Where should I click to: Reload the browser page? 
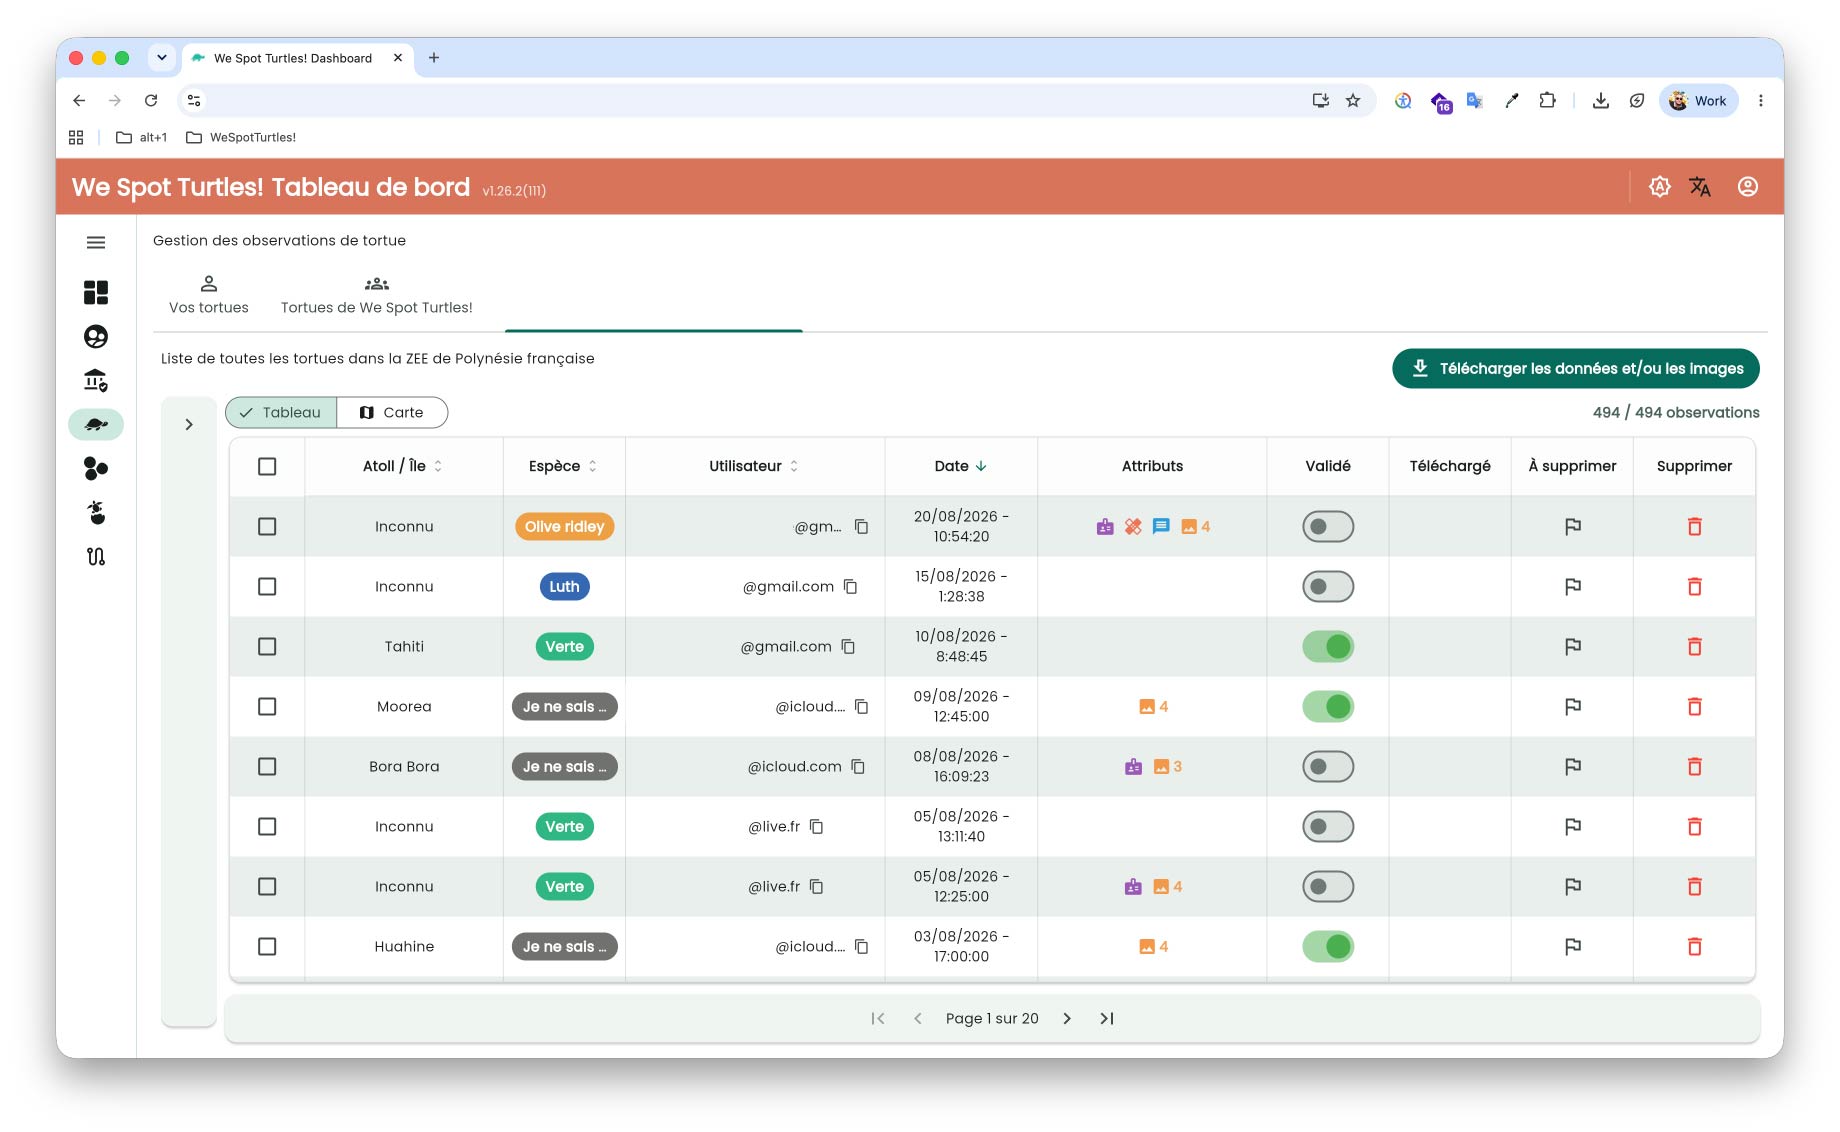(x=151, y=101)
